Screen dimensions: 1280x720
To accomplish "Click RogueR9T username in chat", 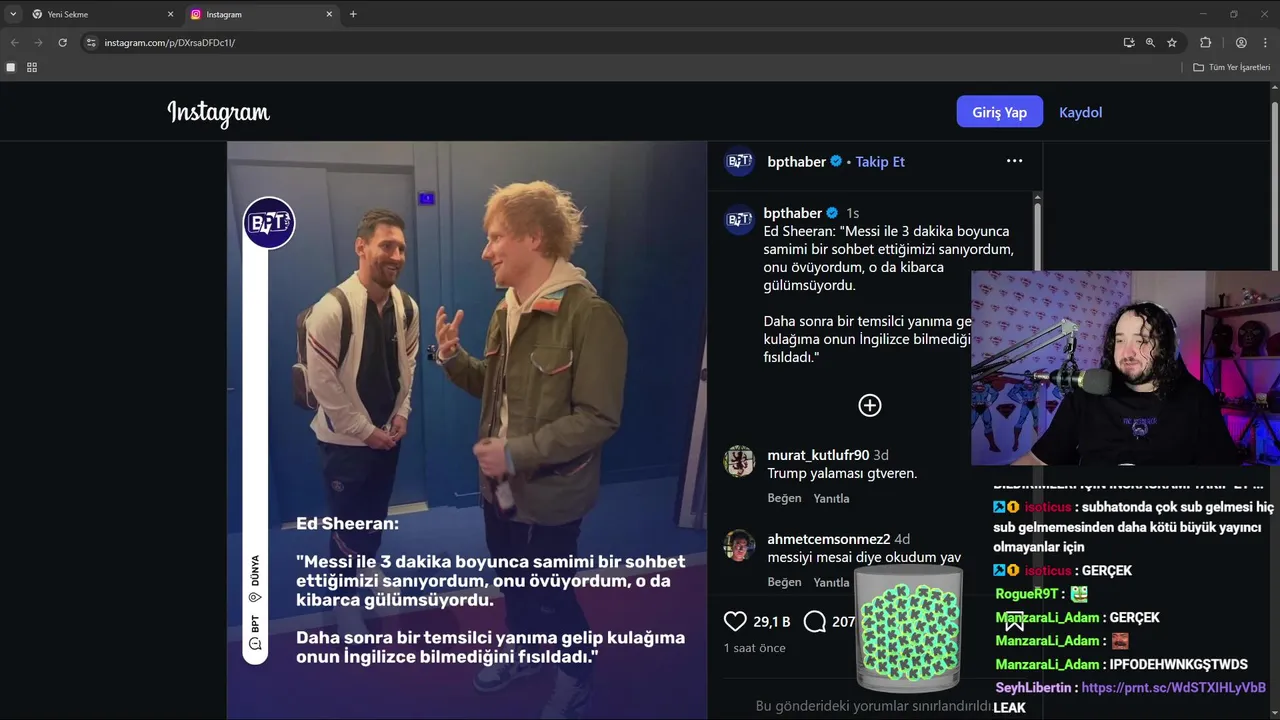I will pyautogui.click(x=1027, y=594).
